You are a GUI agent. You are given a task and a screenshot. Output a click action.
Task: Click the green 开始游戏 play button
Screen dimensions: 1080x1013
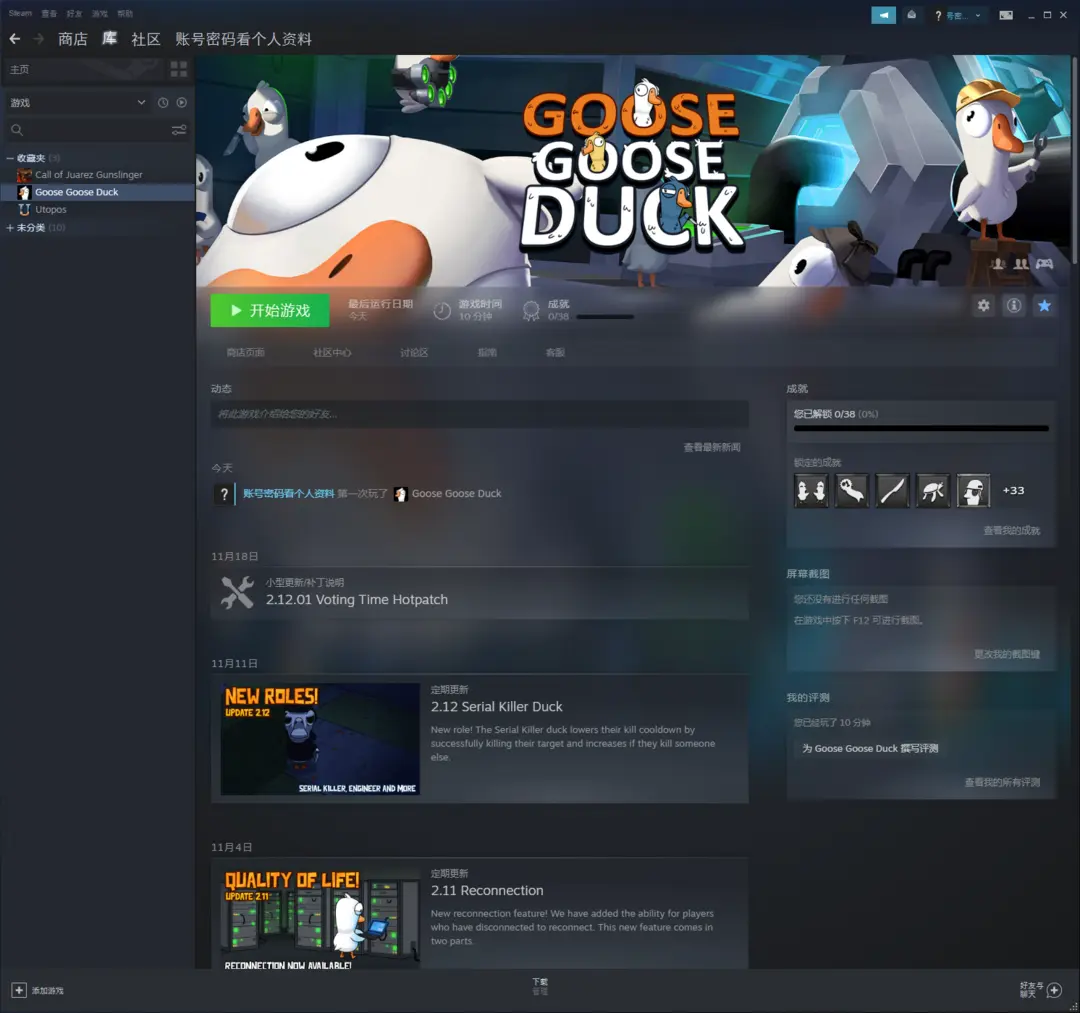270,311
